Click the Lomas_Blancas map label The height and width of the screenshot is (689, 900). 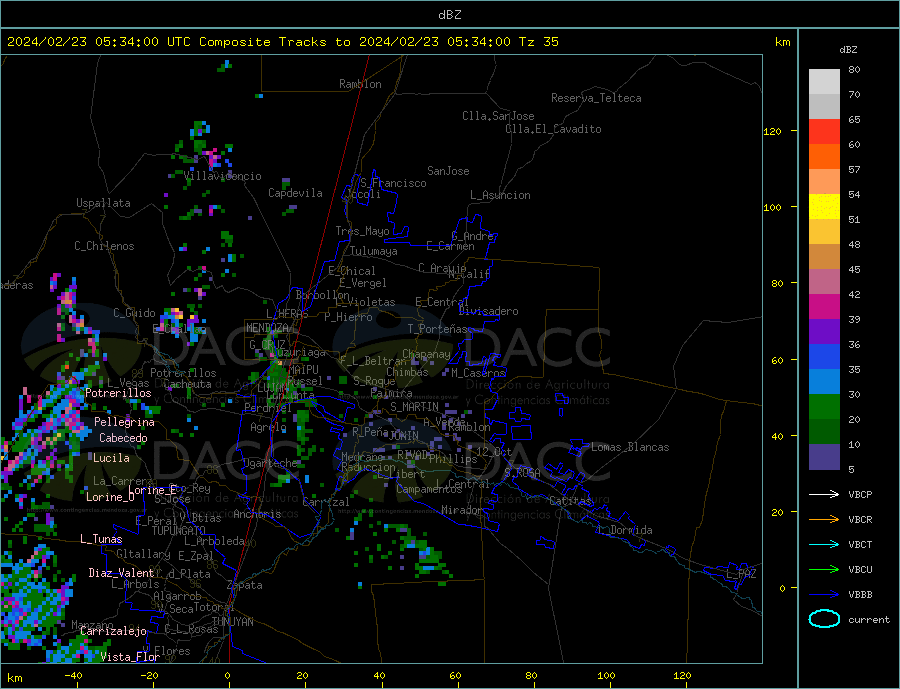630,447
